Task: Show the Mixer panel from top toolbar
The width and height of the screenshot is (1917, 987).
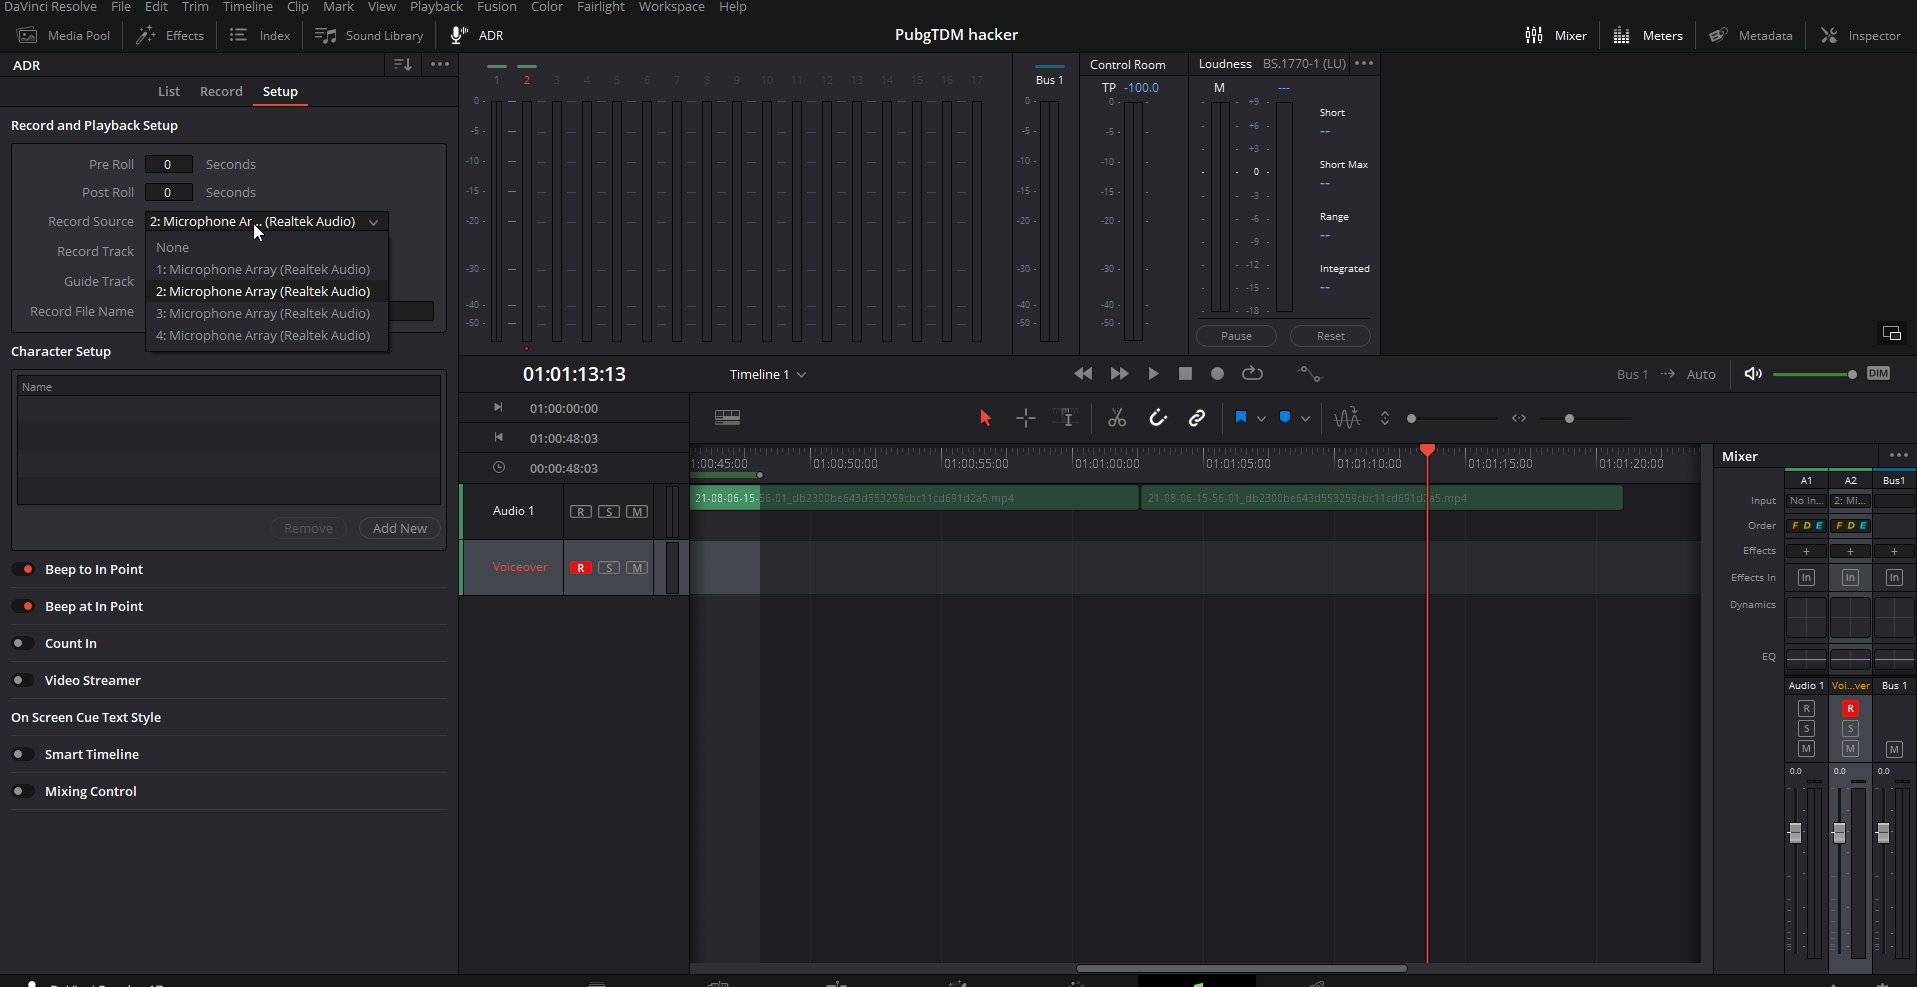Action: pos(1556,35)
